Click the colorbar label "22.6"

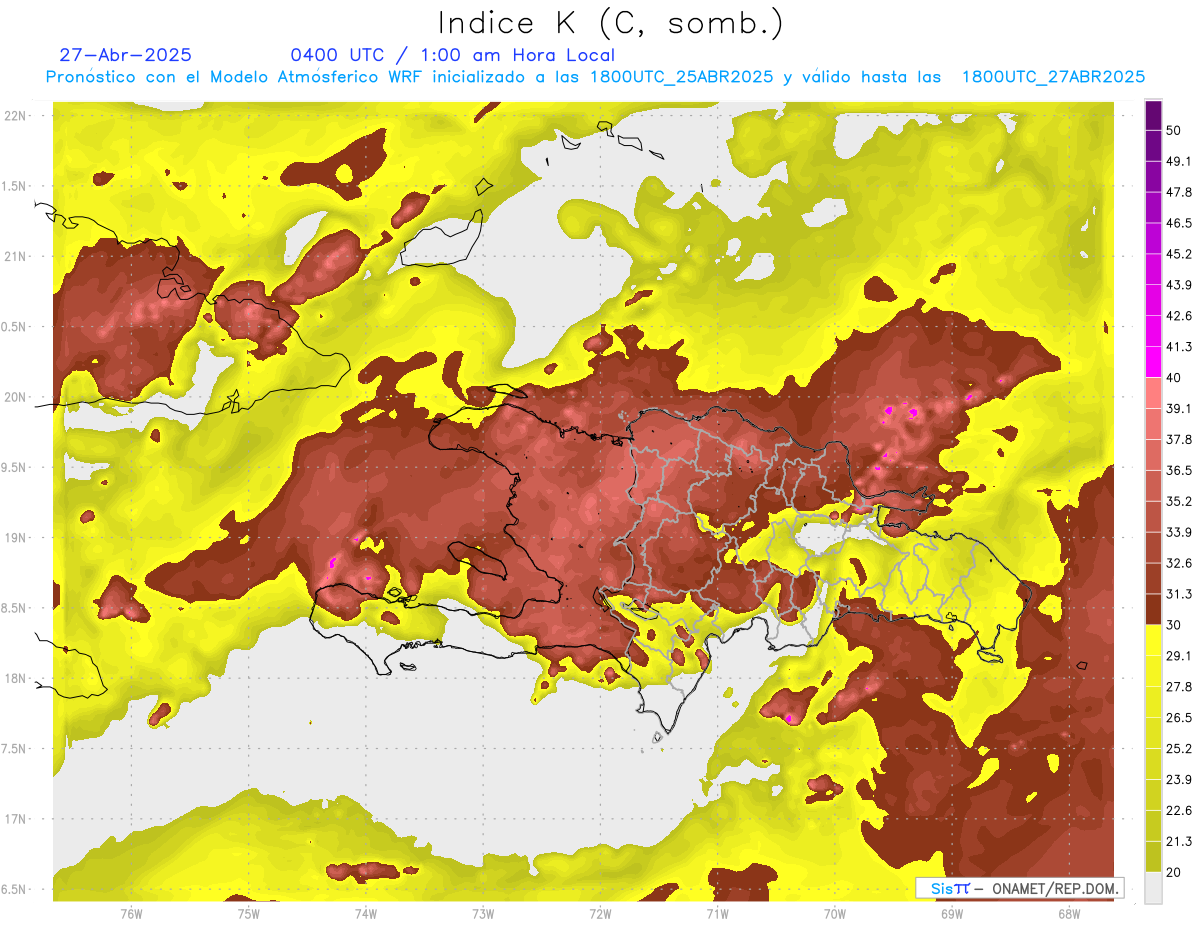pos(1179,811)
